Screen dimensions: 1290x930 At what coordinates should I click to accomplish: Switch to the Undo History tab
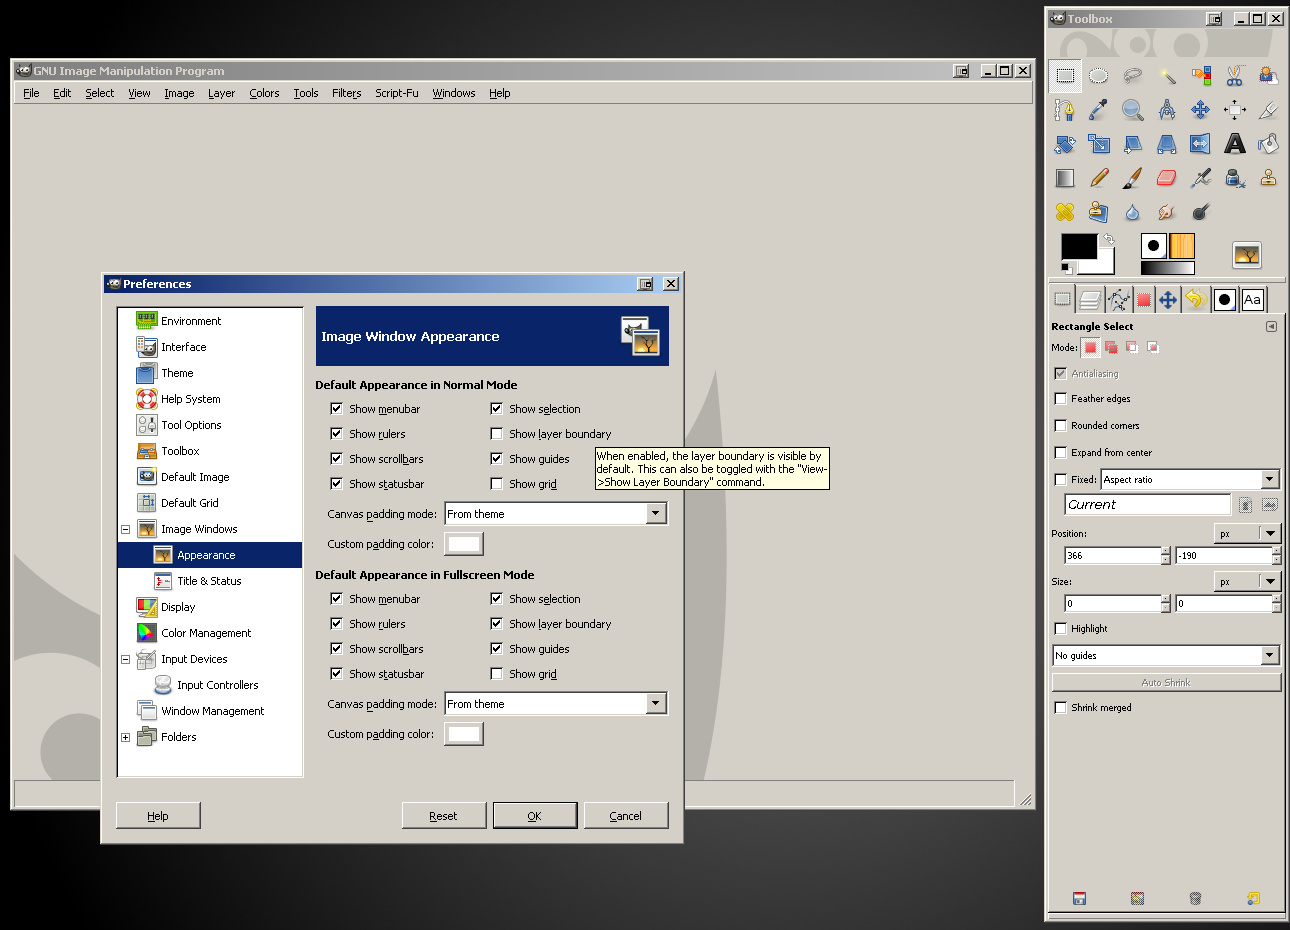point(1194,299)
